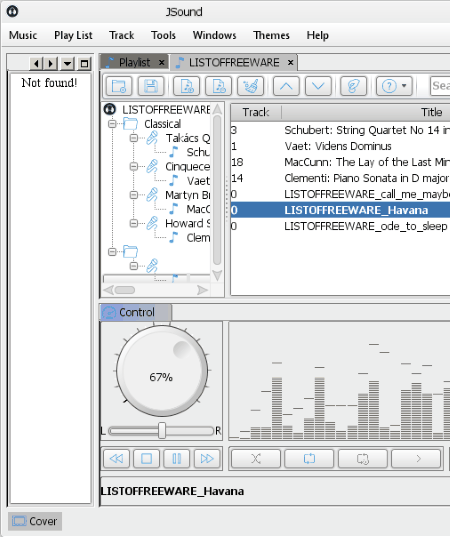Select LISTOFFREEWARE_ode_to_sleep row
Screen dimensions: 450x537
(x=340, y=226)
